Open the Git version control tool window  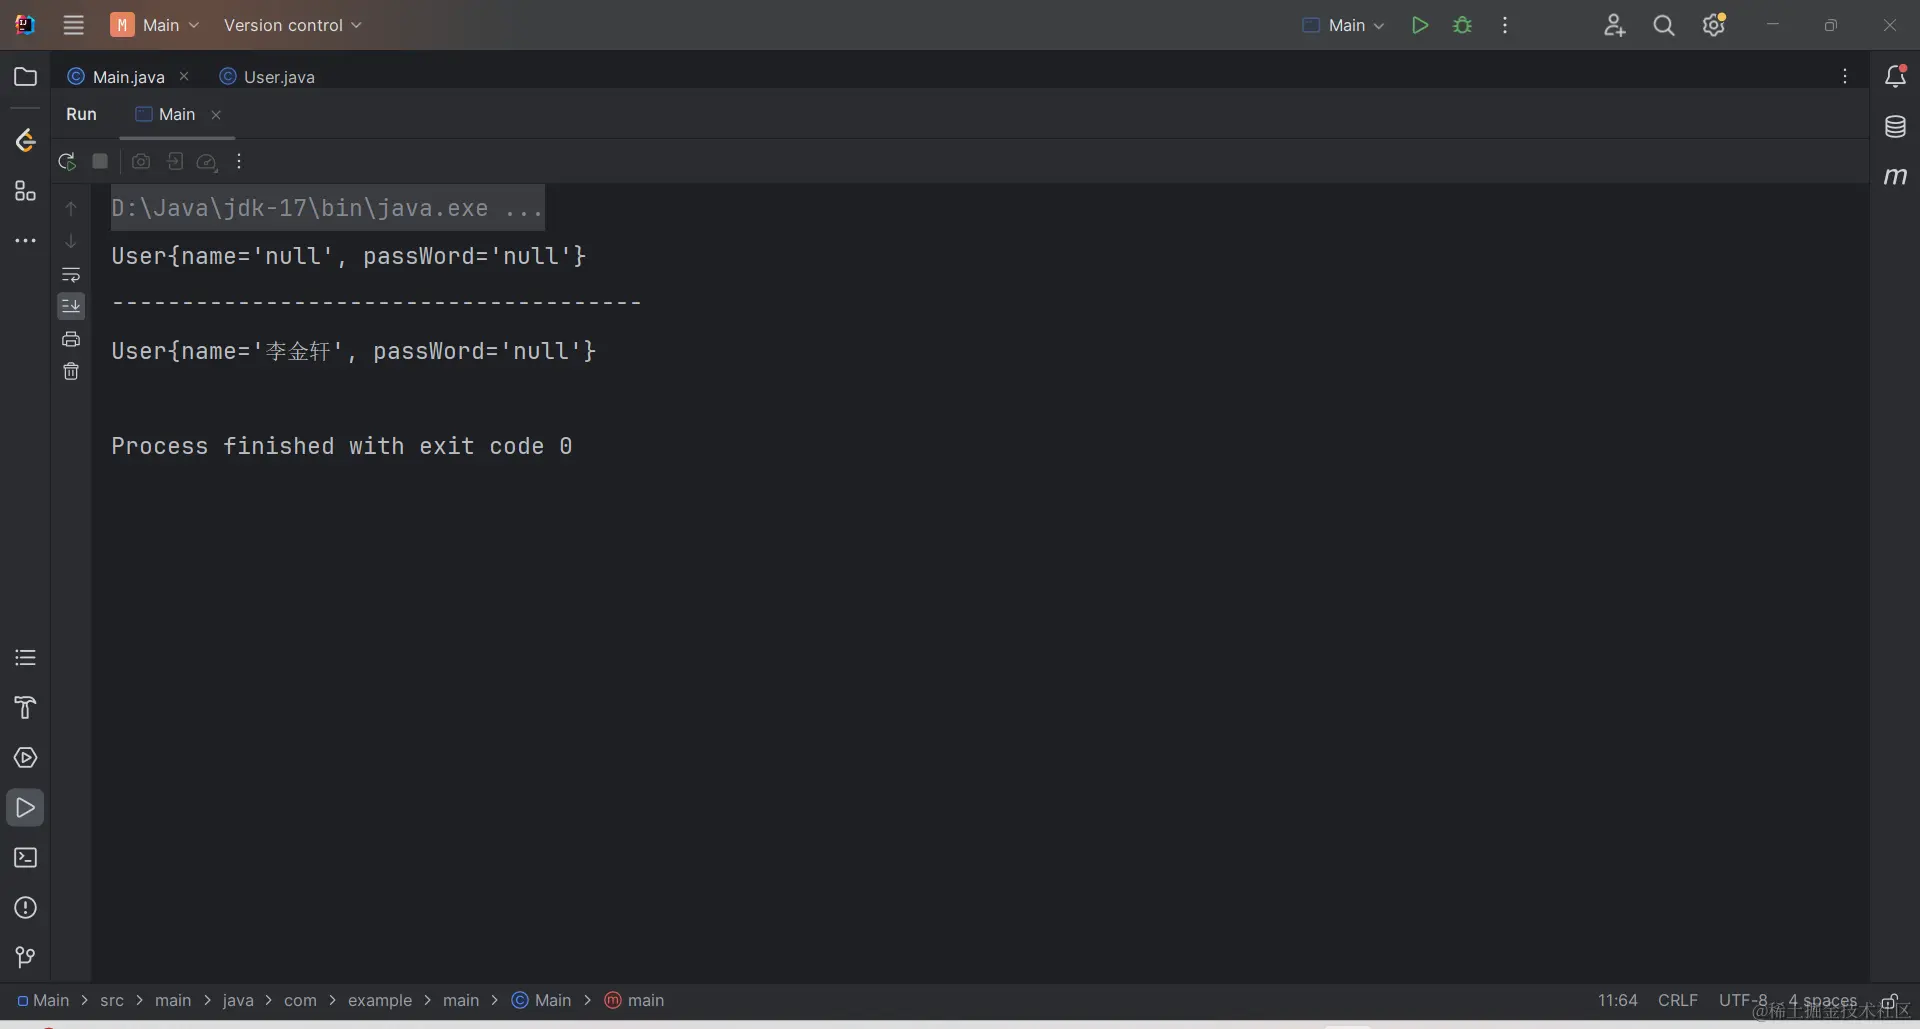(x=26, y=958)
